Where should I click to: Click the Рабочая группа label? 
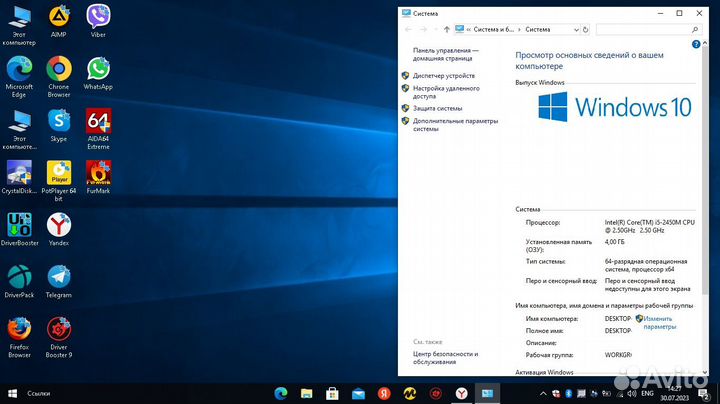coord(549,355)
